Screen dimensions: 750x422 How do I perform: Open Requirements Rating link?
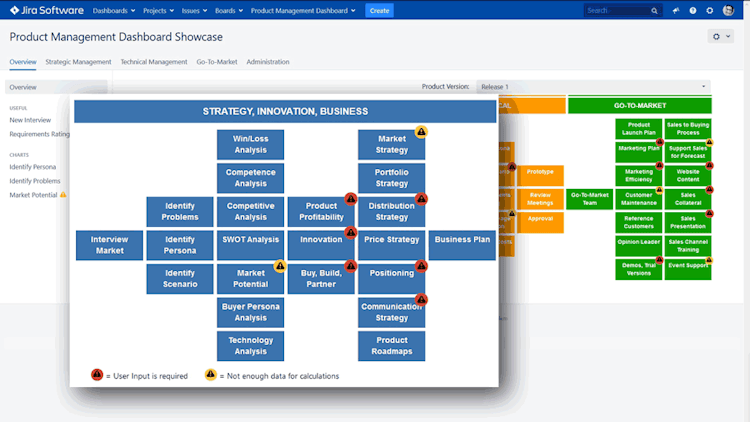coord(39,134)
